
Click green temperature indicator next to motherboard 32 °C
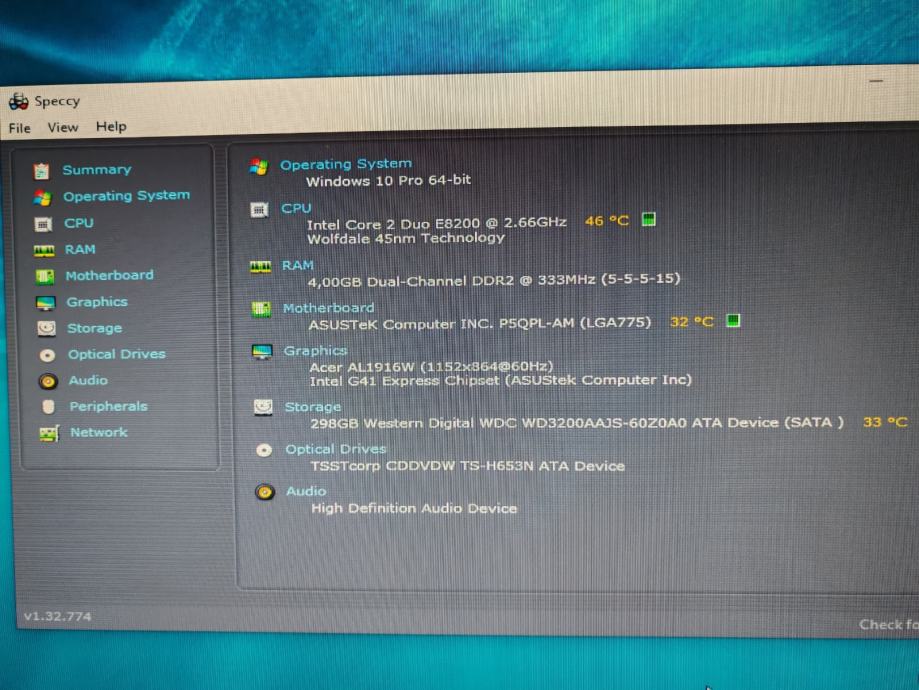point(733,321)
